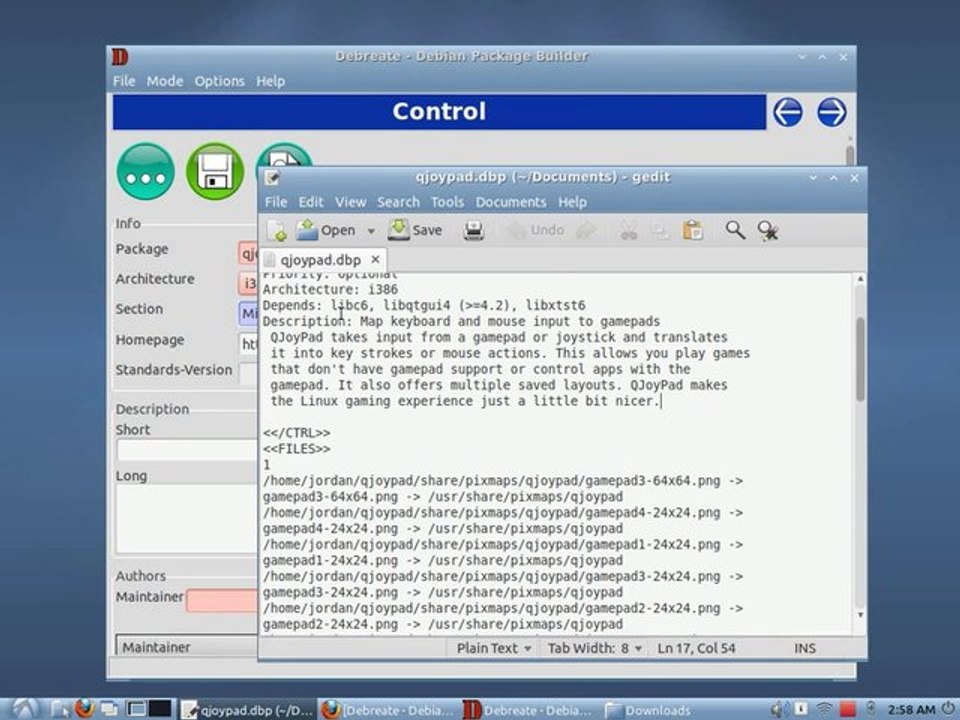
Task: Go to next page with Debreate right arrow
Action: (x=832, y=112)
